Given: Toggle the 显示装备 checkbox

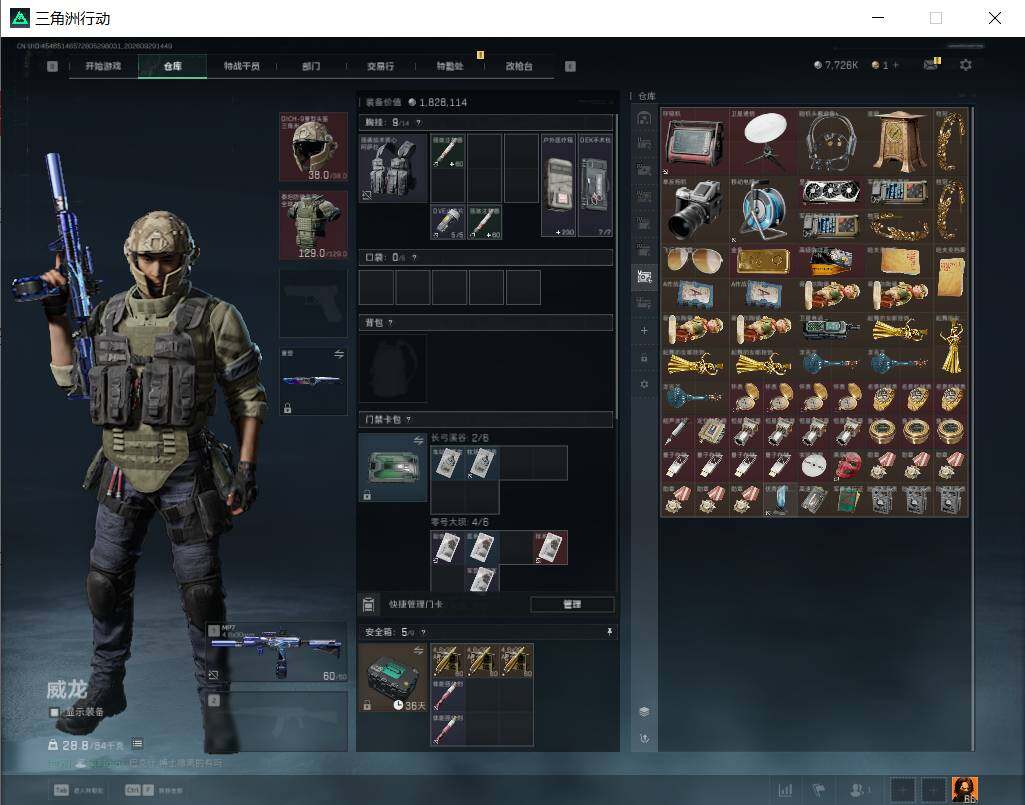Looking at the screenshot, I should (x=54, y=712).
